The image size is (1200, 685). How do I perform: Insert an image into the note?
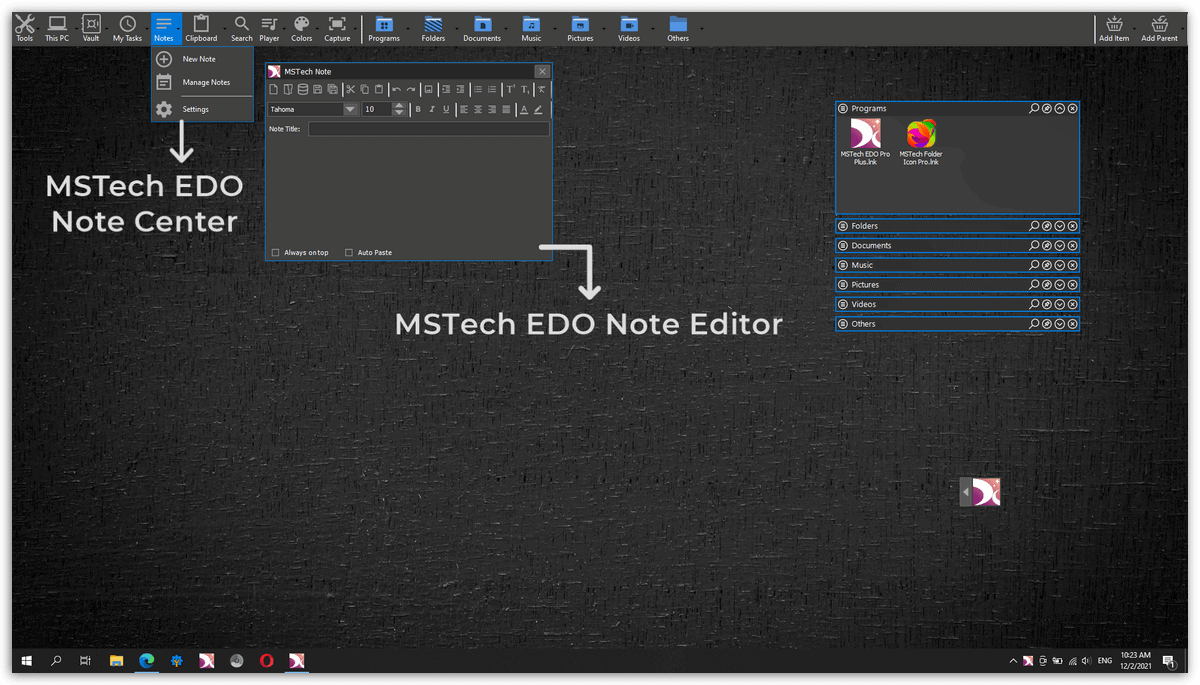pos(429,89)
